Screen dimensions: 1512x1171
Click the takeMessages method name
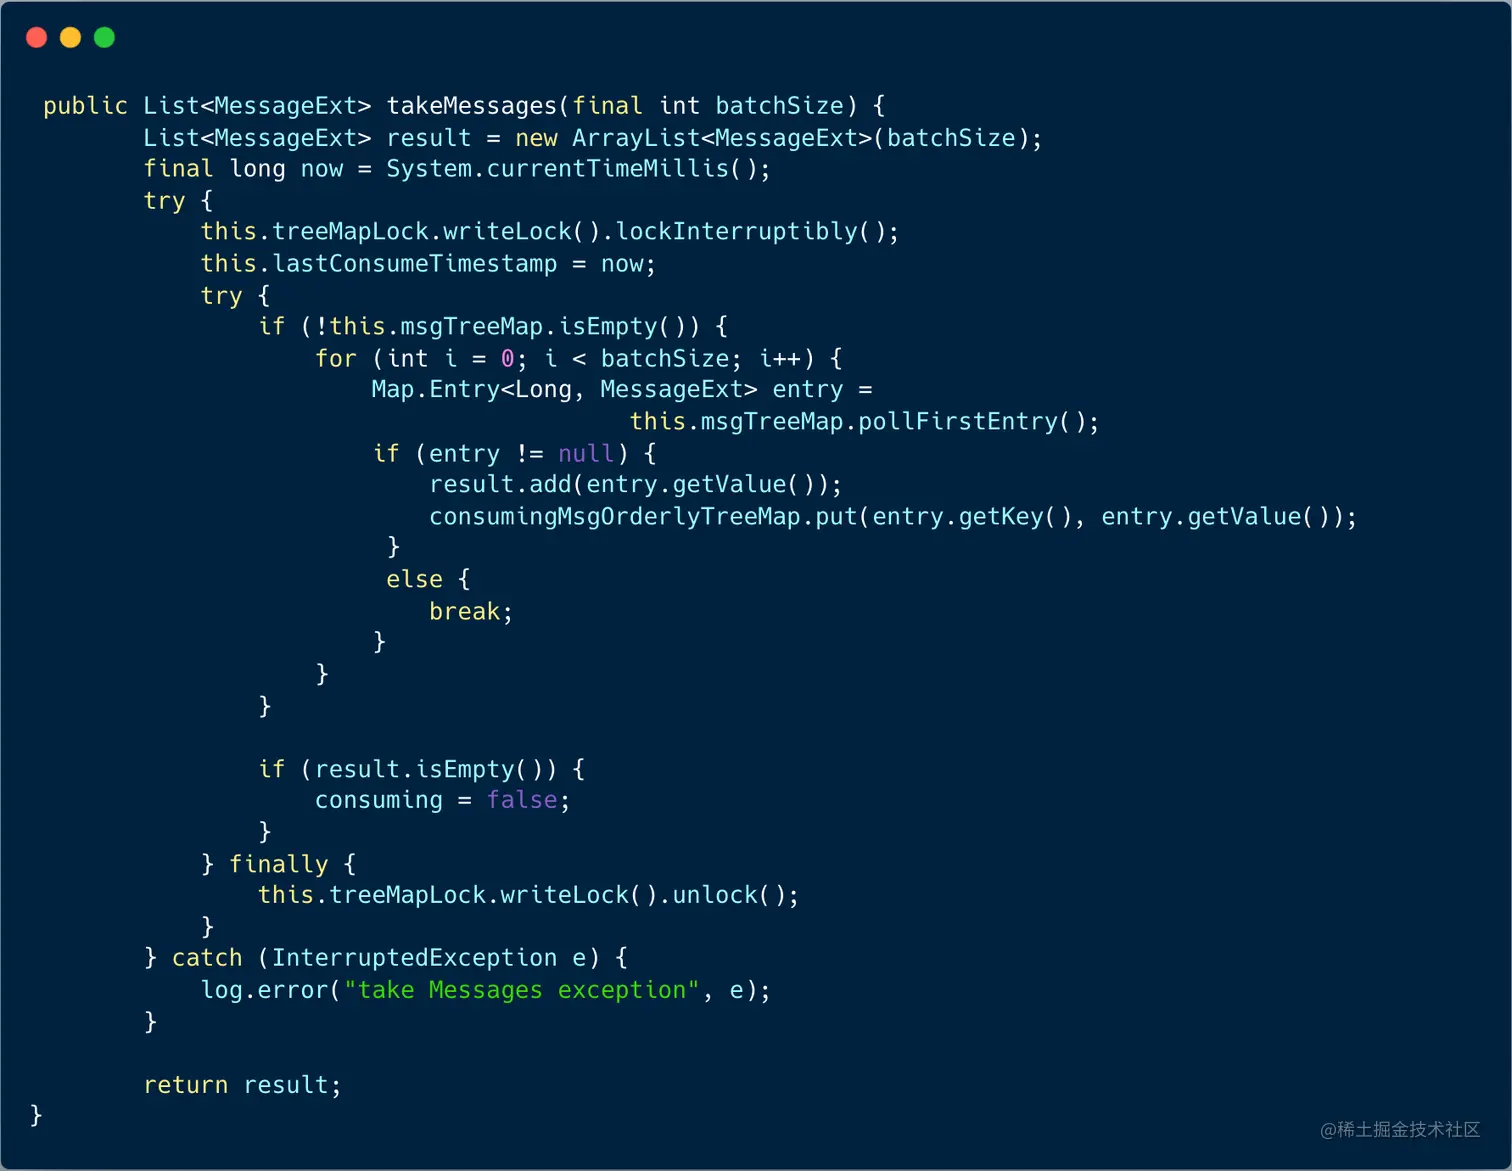tap(472, 106)
